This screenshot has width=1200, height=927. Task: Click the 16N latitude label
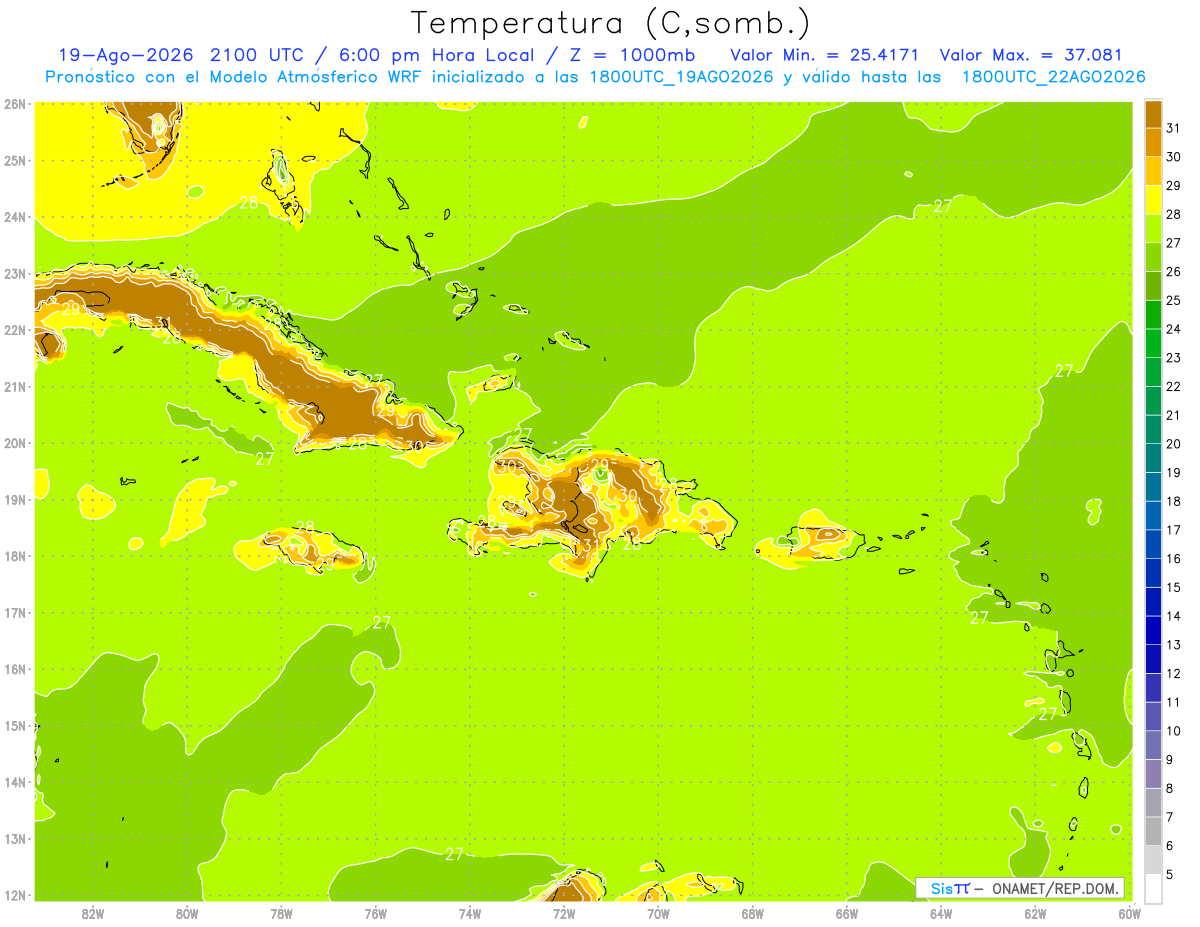pyautogui.click(x=14, y=669)
